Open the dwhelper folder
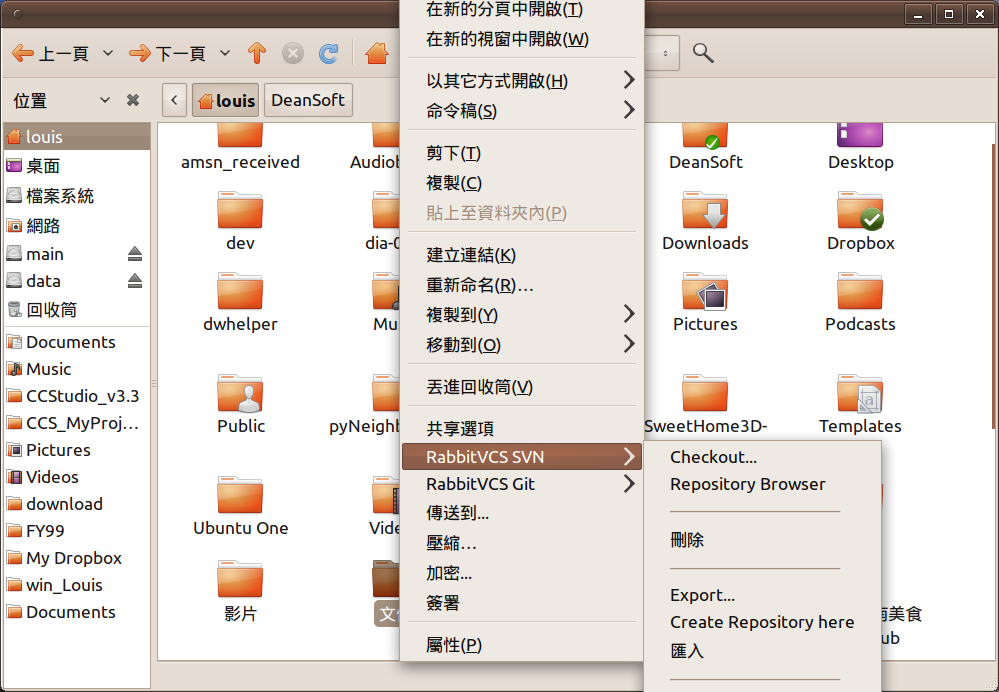Image resolution: width=999 pixels, height=692 pixels. click(x=240, y=302)
